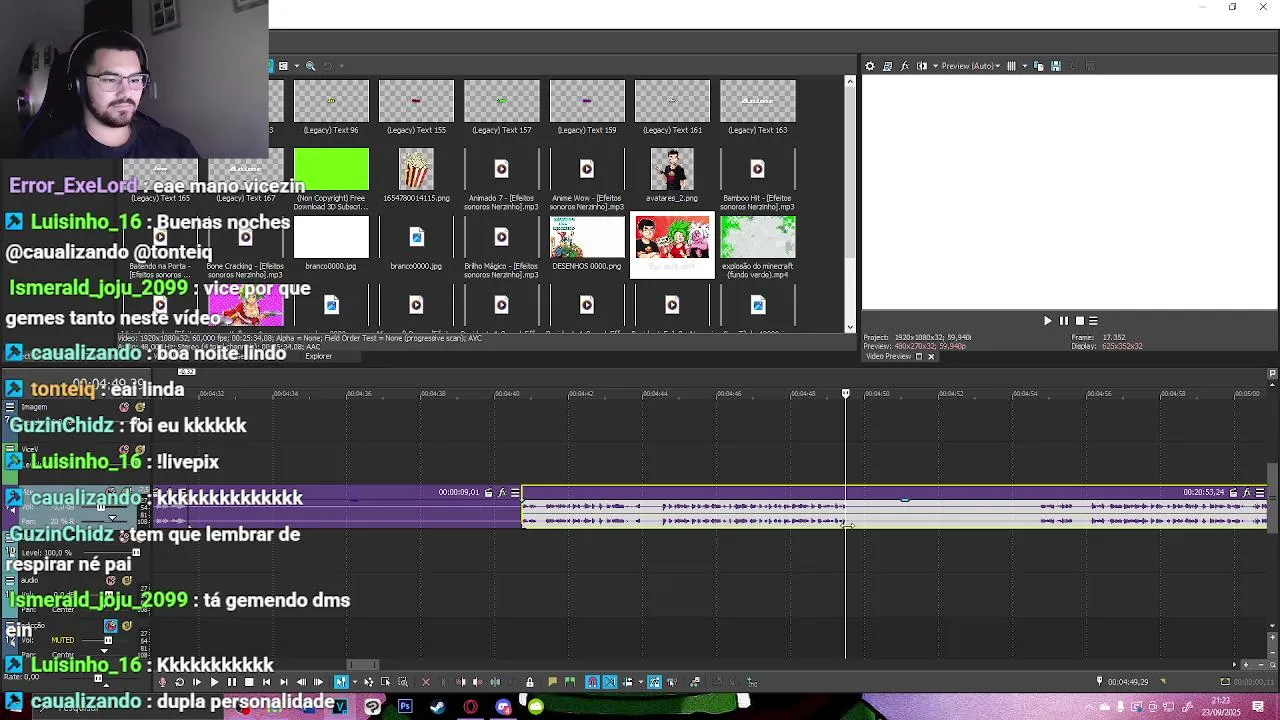1280x720 pixels.
Task: Pause the preview in the preview window
Action: 1064,321
